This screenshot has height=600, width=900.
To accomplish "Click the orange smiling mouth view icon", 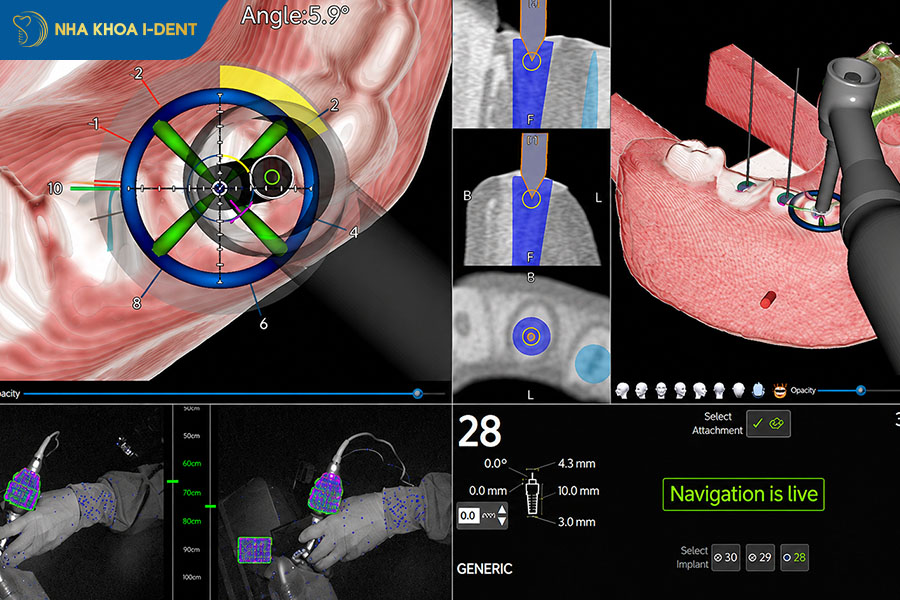I will pos(779,391).
